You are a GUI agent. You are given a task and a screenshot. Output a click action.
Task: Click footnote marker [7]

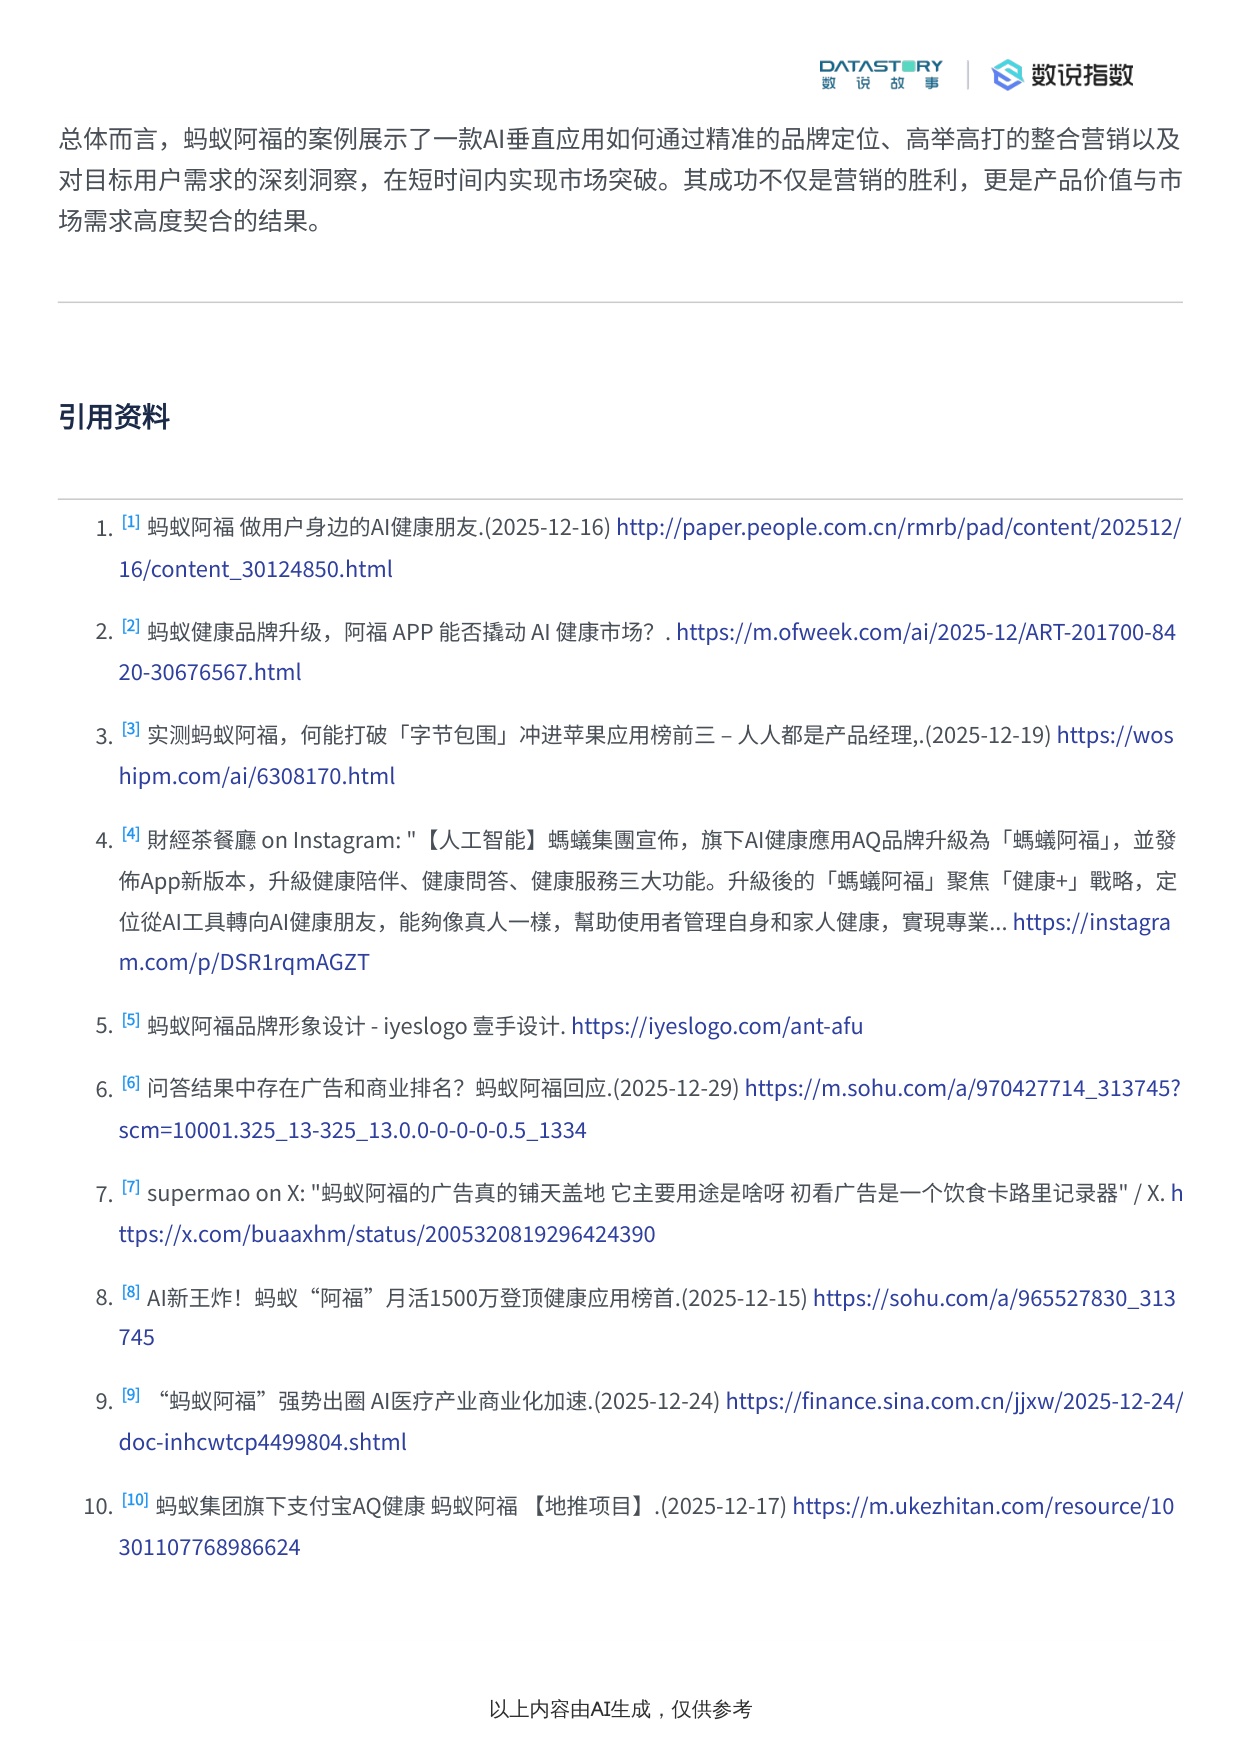(x=131, y=1187)
